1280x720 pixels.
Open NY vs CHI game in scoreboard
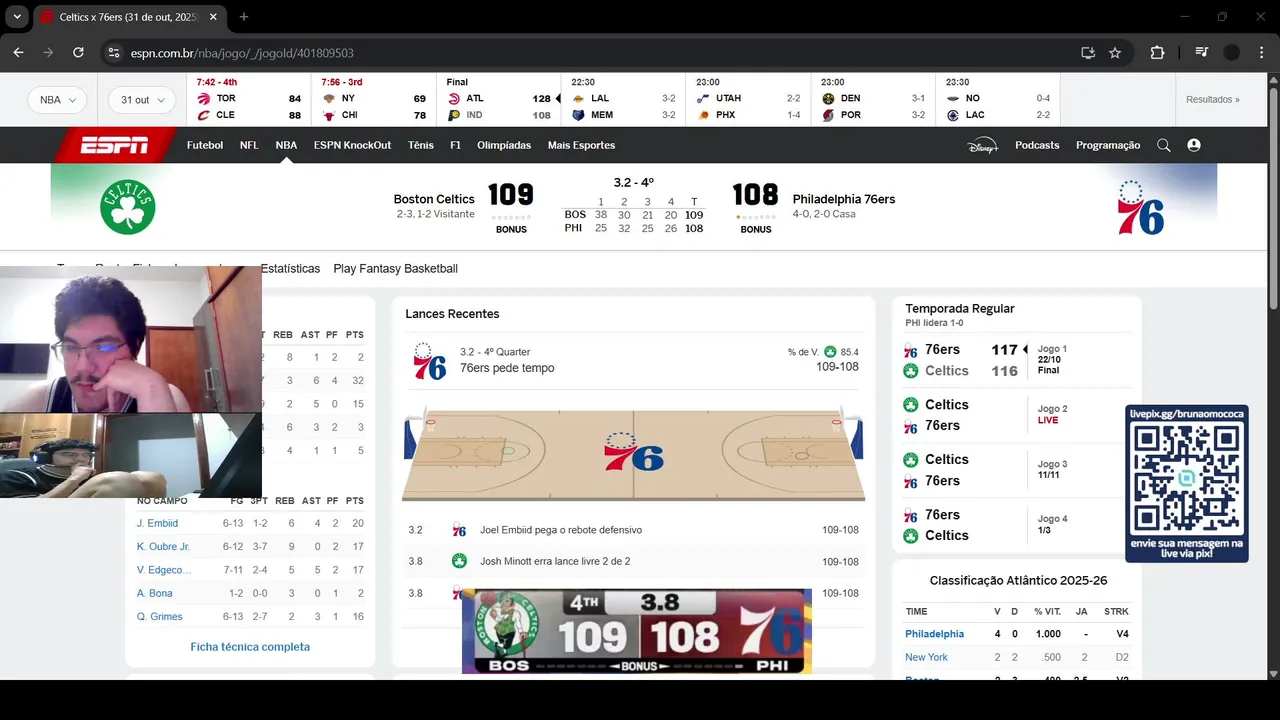click(374, 99)
